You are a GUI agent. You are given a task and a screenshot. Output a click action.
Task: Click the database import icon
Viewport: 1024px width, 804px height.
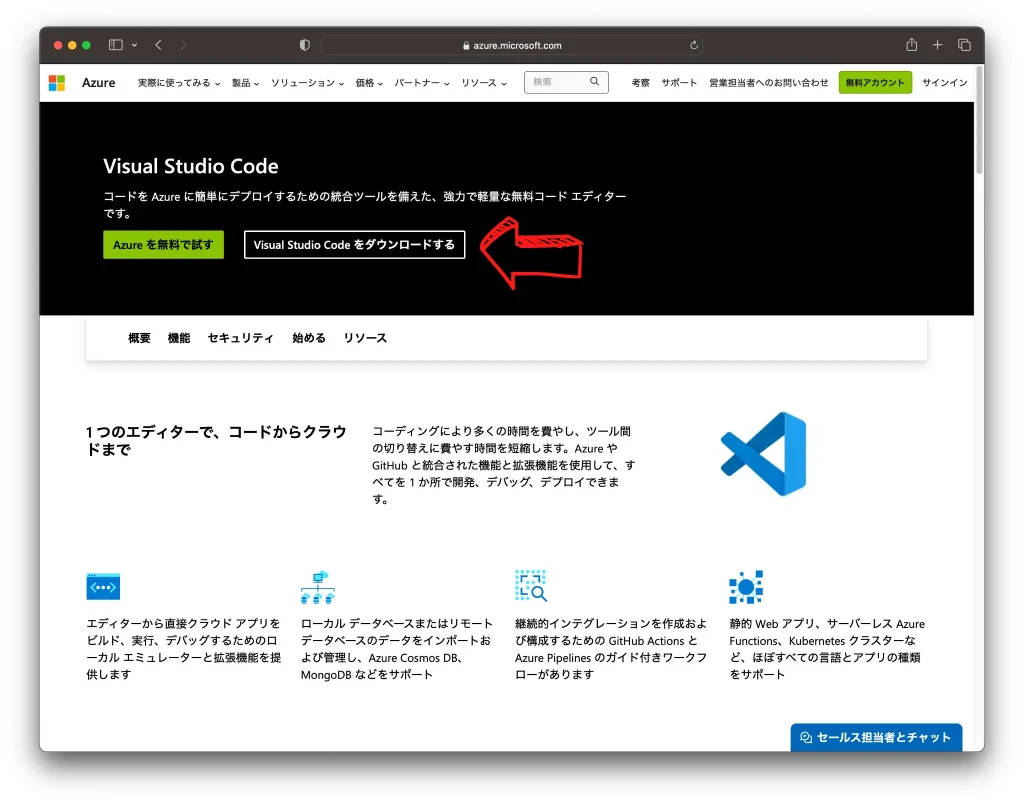pos(317,587)
